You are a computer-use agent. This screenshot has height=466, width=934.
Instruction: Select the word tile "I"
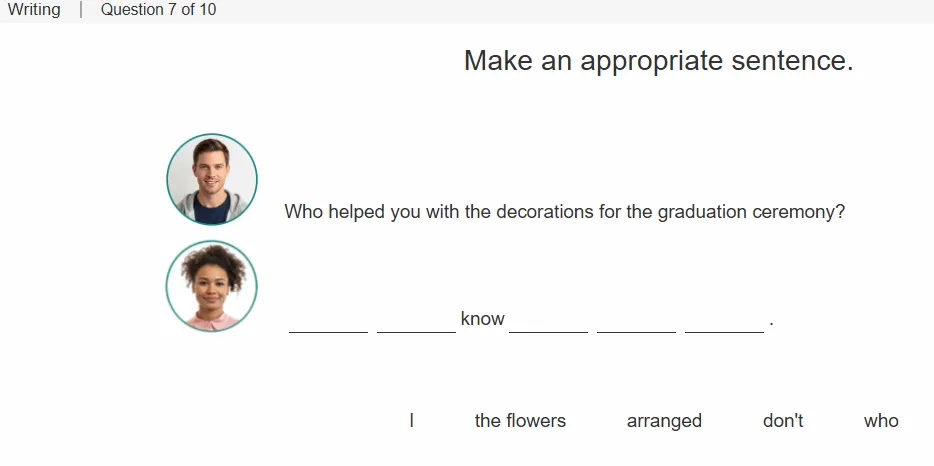point(412,421)
